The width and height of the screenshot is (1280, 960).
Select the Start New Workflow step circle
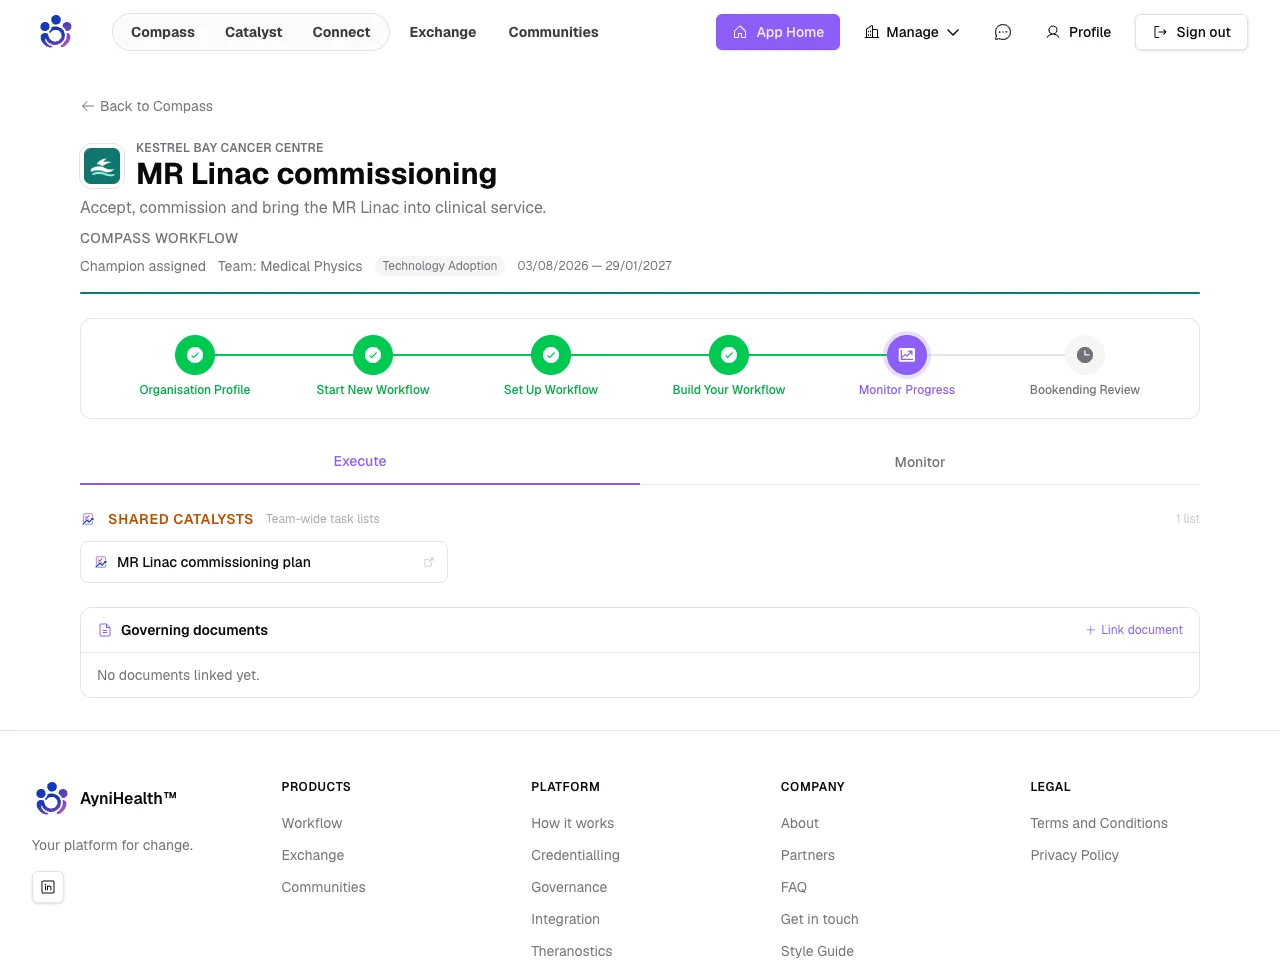tap(373, 355)
